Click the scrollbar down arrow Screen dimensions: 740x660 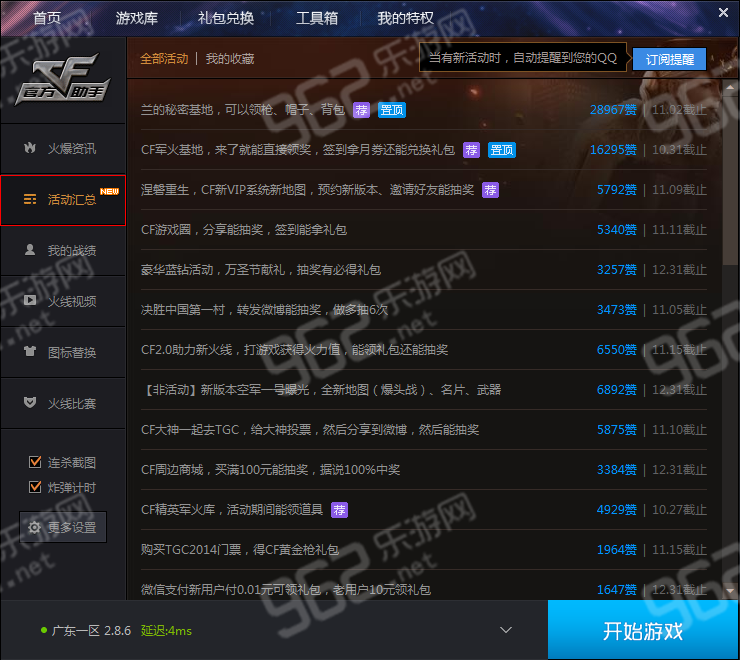730,591
